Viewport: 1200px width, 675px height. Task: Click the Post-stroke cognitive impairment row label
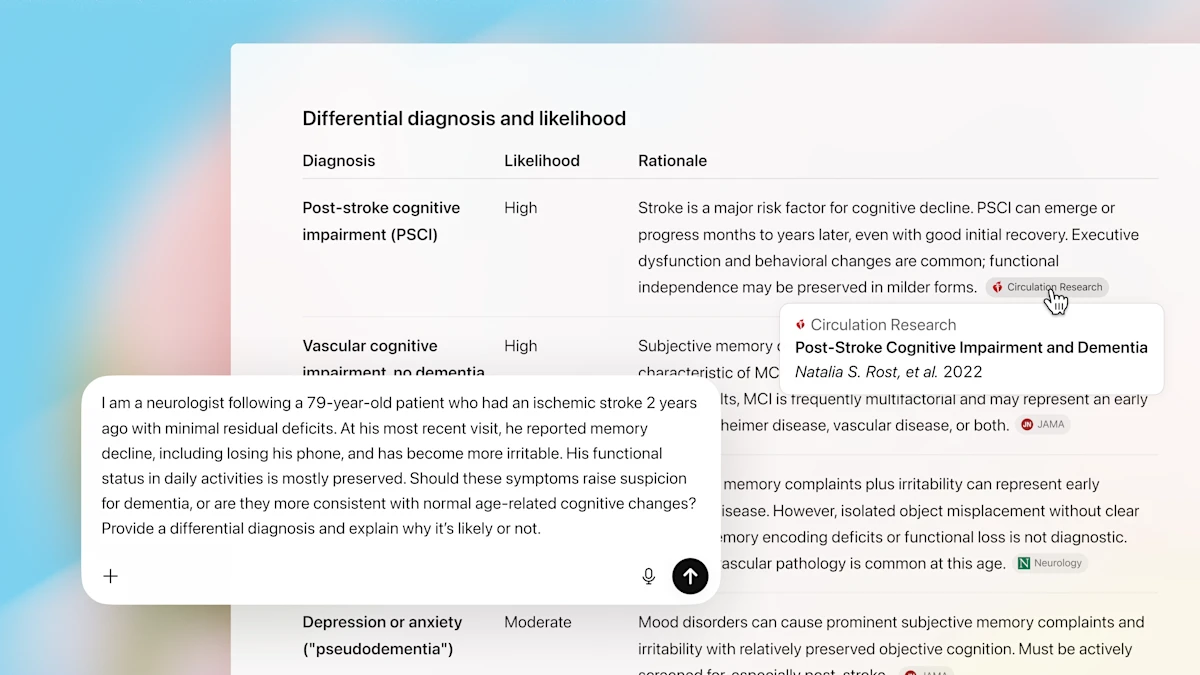coord(381,221)
